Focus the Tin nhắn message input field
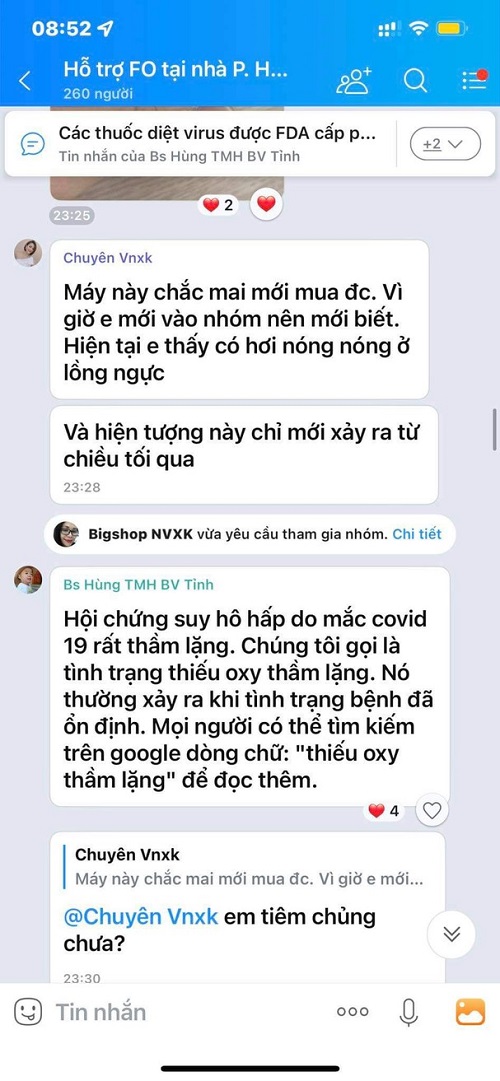500x1081 pixels. click(x=186, y=1012)
